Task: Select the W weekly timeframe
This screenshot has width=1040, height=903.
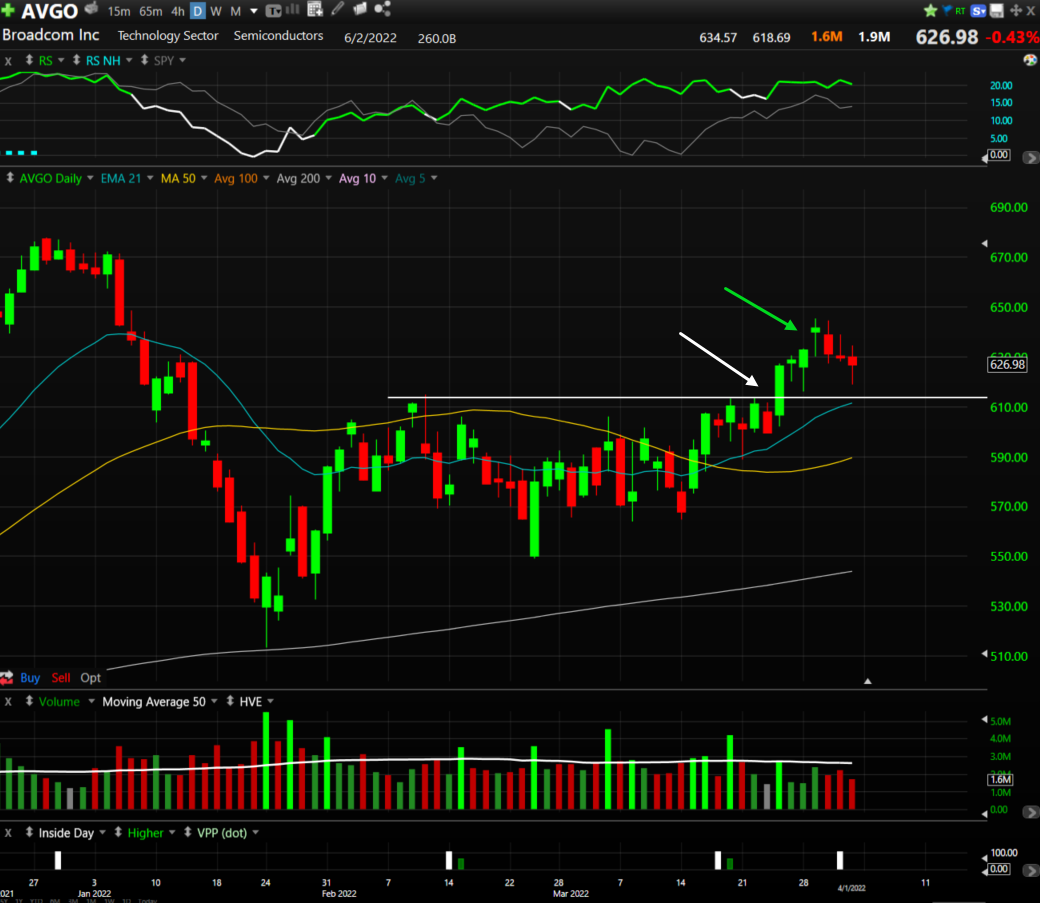Action: pyautogui.click(x=216, y=11)
